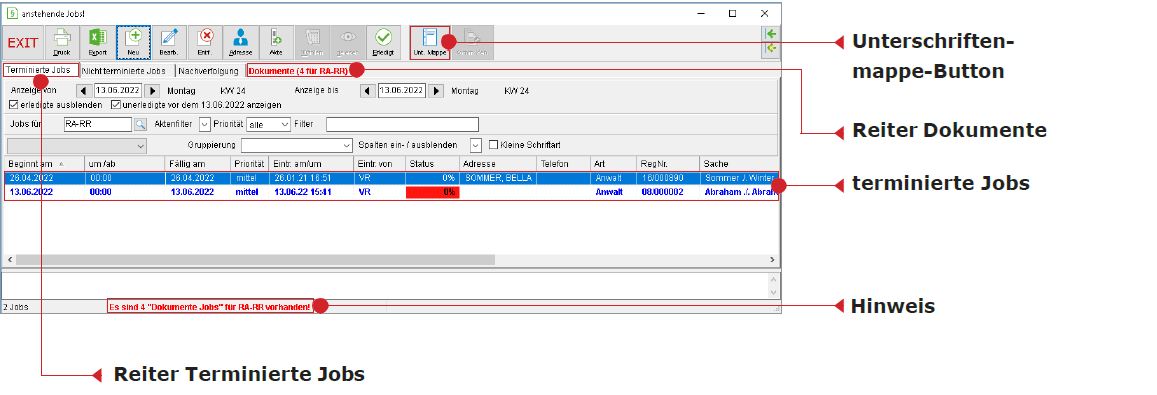Open the Aktenfilter dropdown
The width and height of the screenshot is (1157, 395).
(205, 124)
